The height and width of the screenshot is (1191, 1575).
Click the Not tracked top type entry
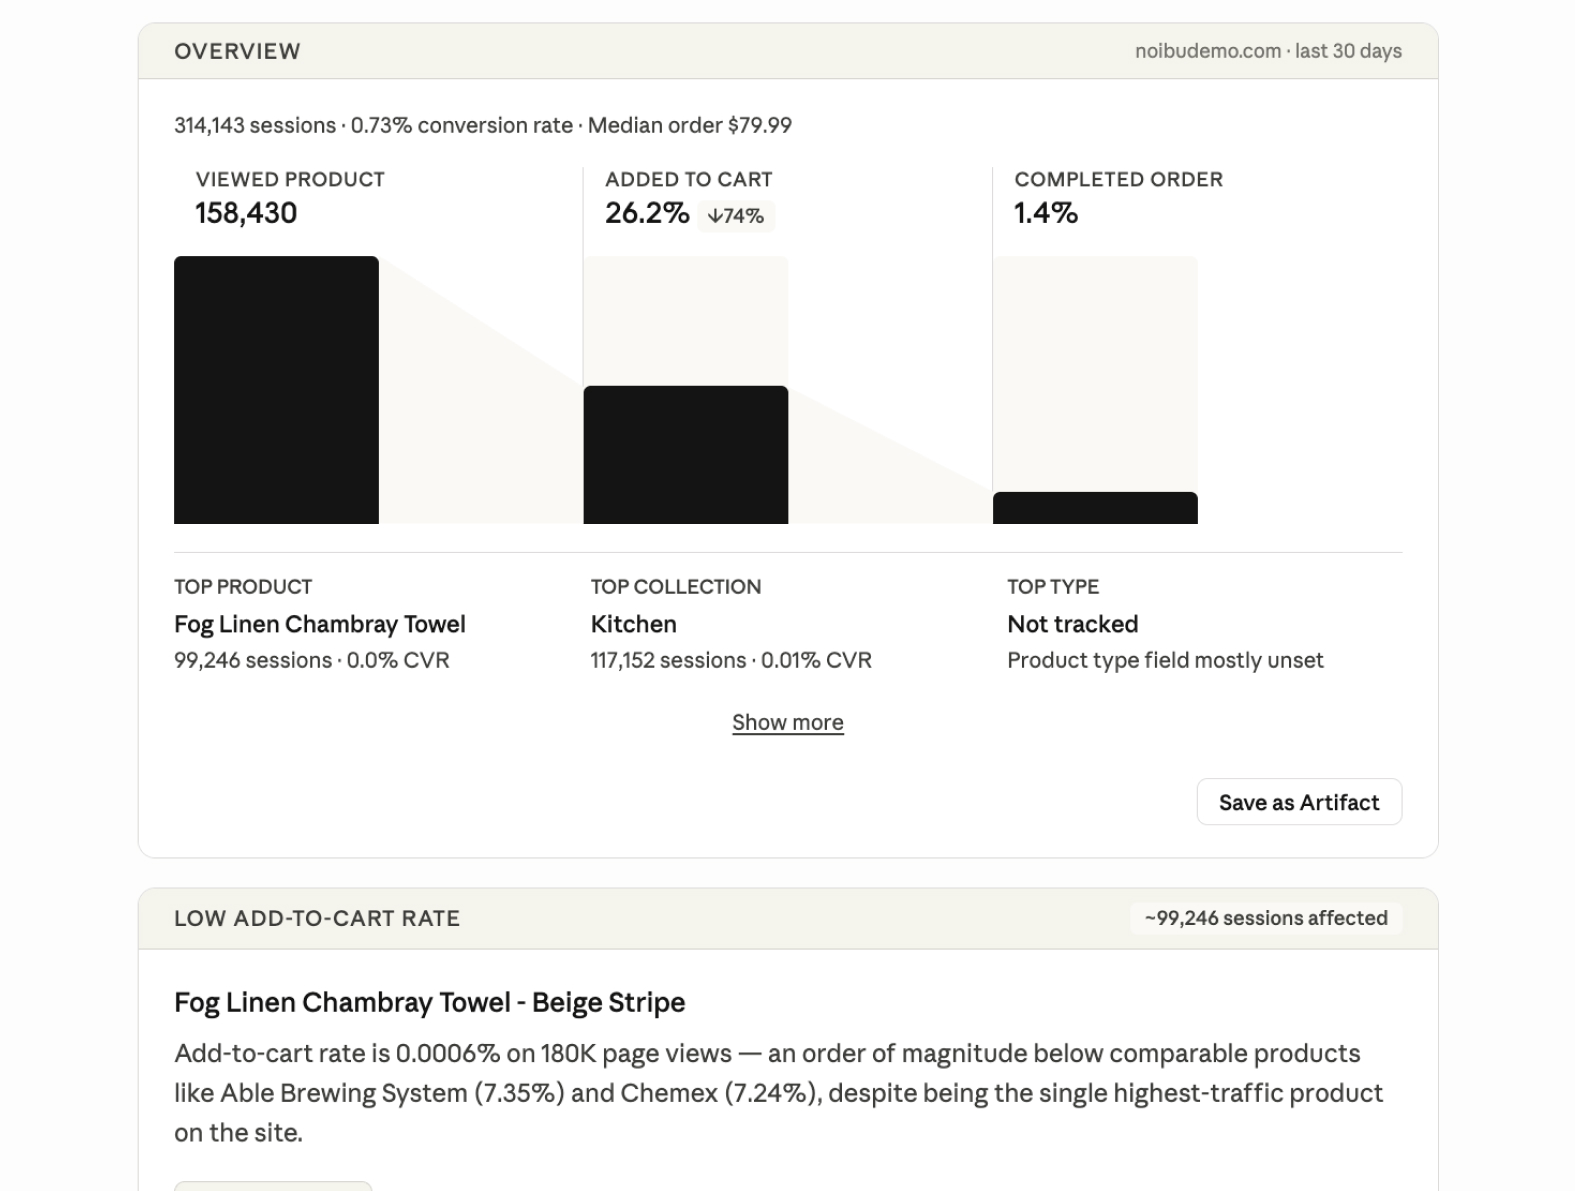click(x=1073, y=624)
